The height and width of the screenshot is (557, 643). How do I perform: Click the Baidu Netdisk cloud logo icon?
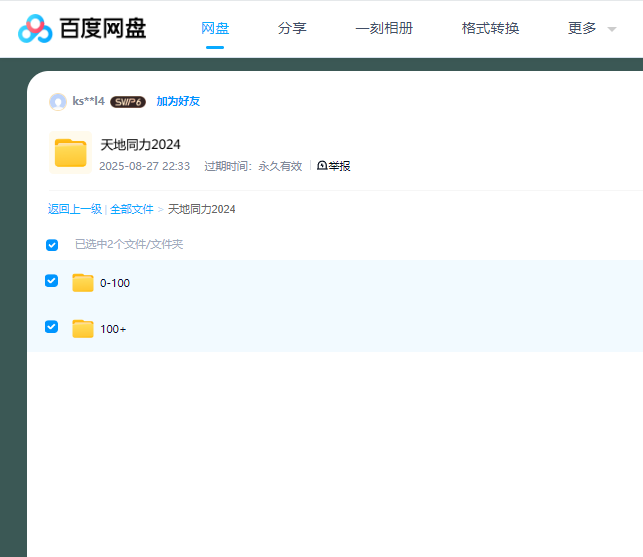pos(36,29)
